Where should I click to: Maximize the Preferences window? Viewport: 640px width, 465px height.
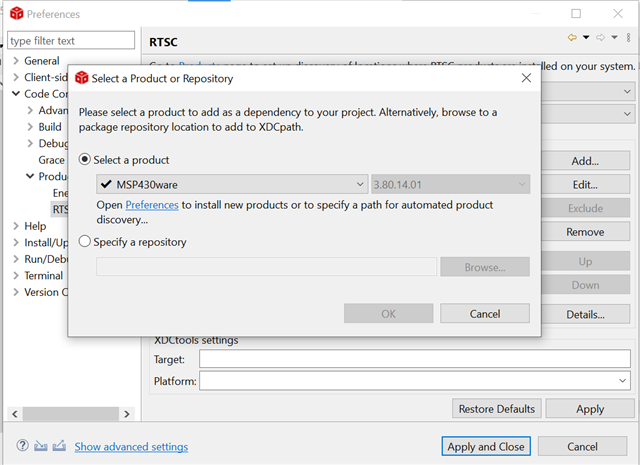tap(576, 15)
